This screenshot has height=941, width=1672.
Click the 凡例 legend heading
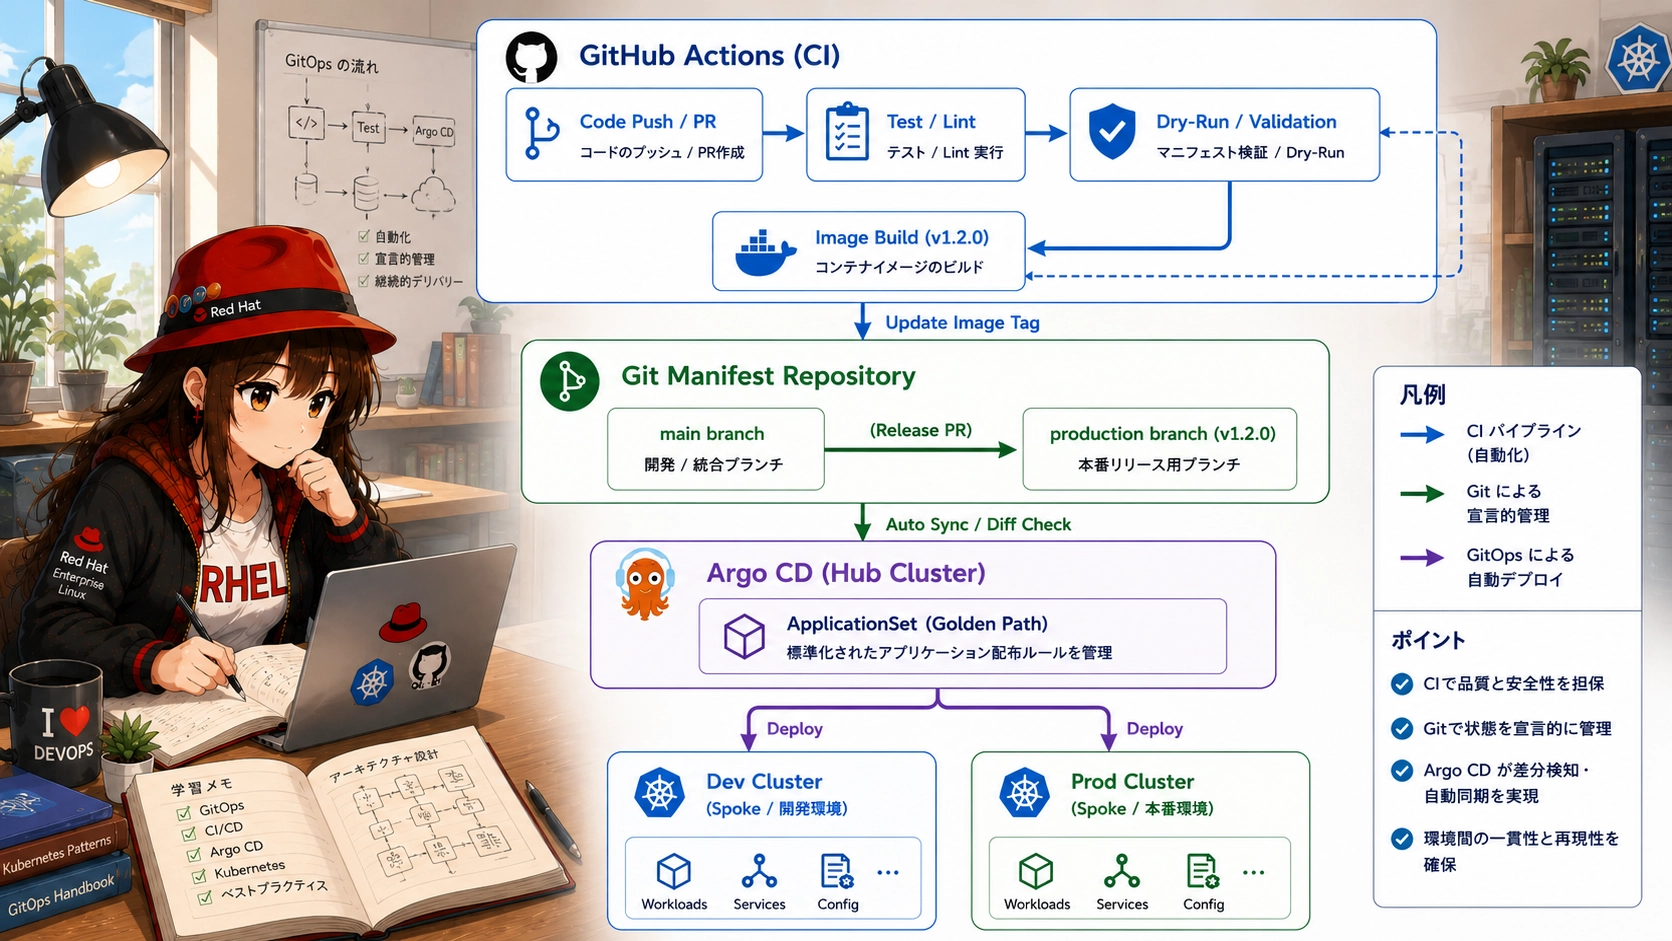(1422, 395)
